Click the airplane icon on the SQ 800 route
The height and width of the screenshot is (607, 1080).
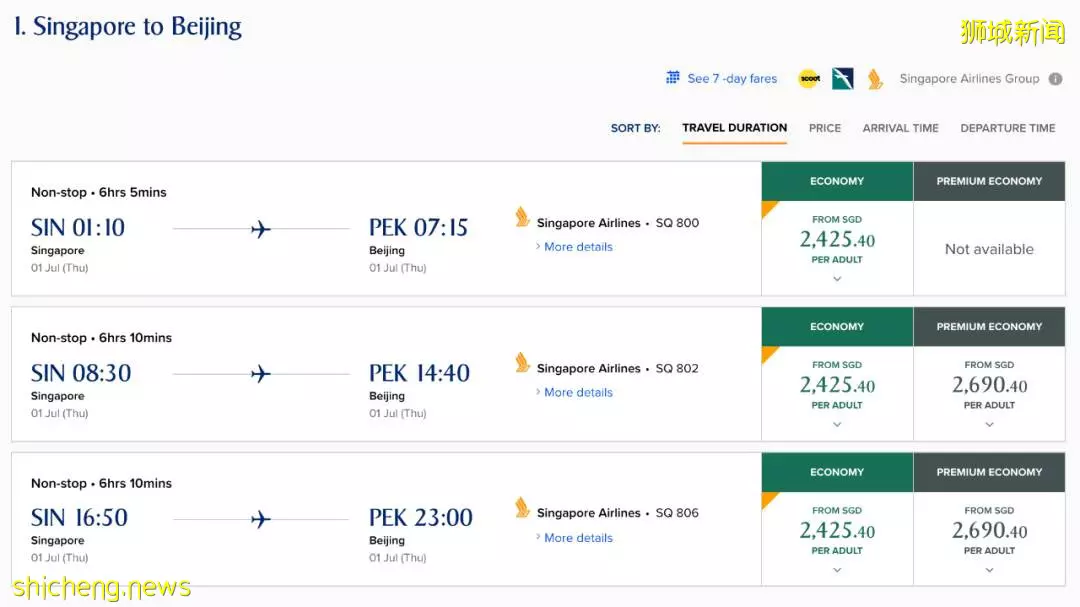[x=260, y=229]
